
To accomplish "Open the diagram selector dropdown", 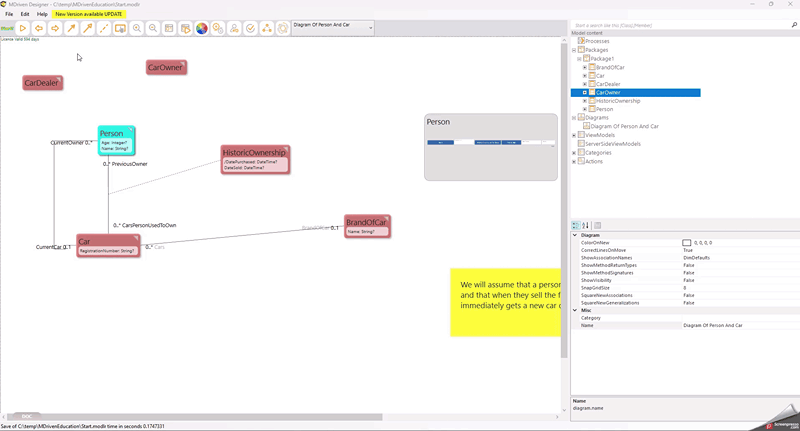I will click(x=370, y=28).
